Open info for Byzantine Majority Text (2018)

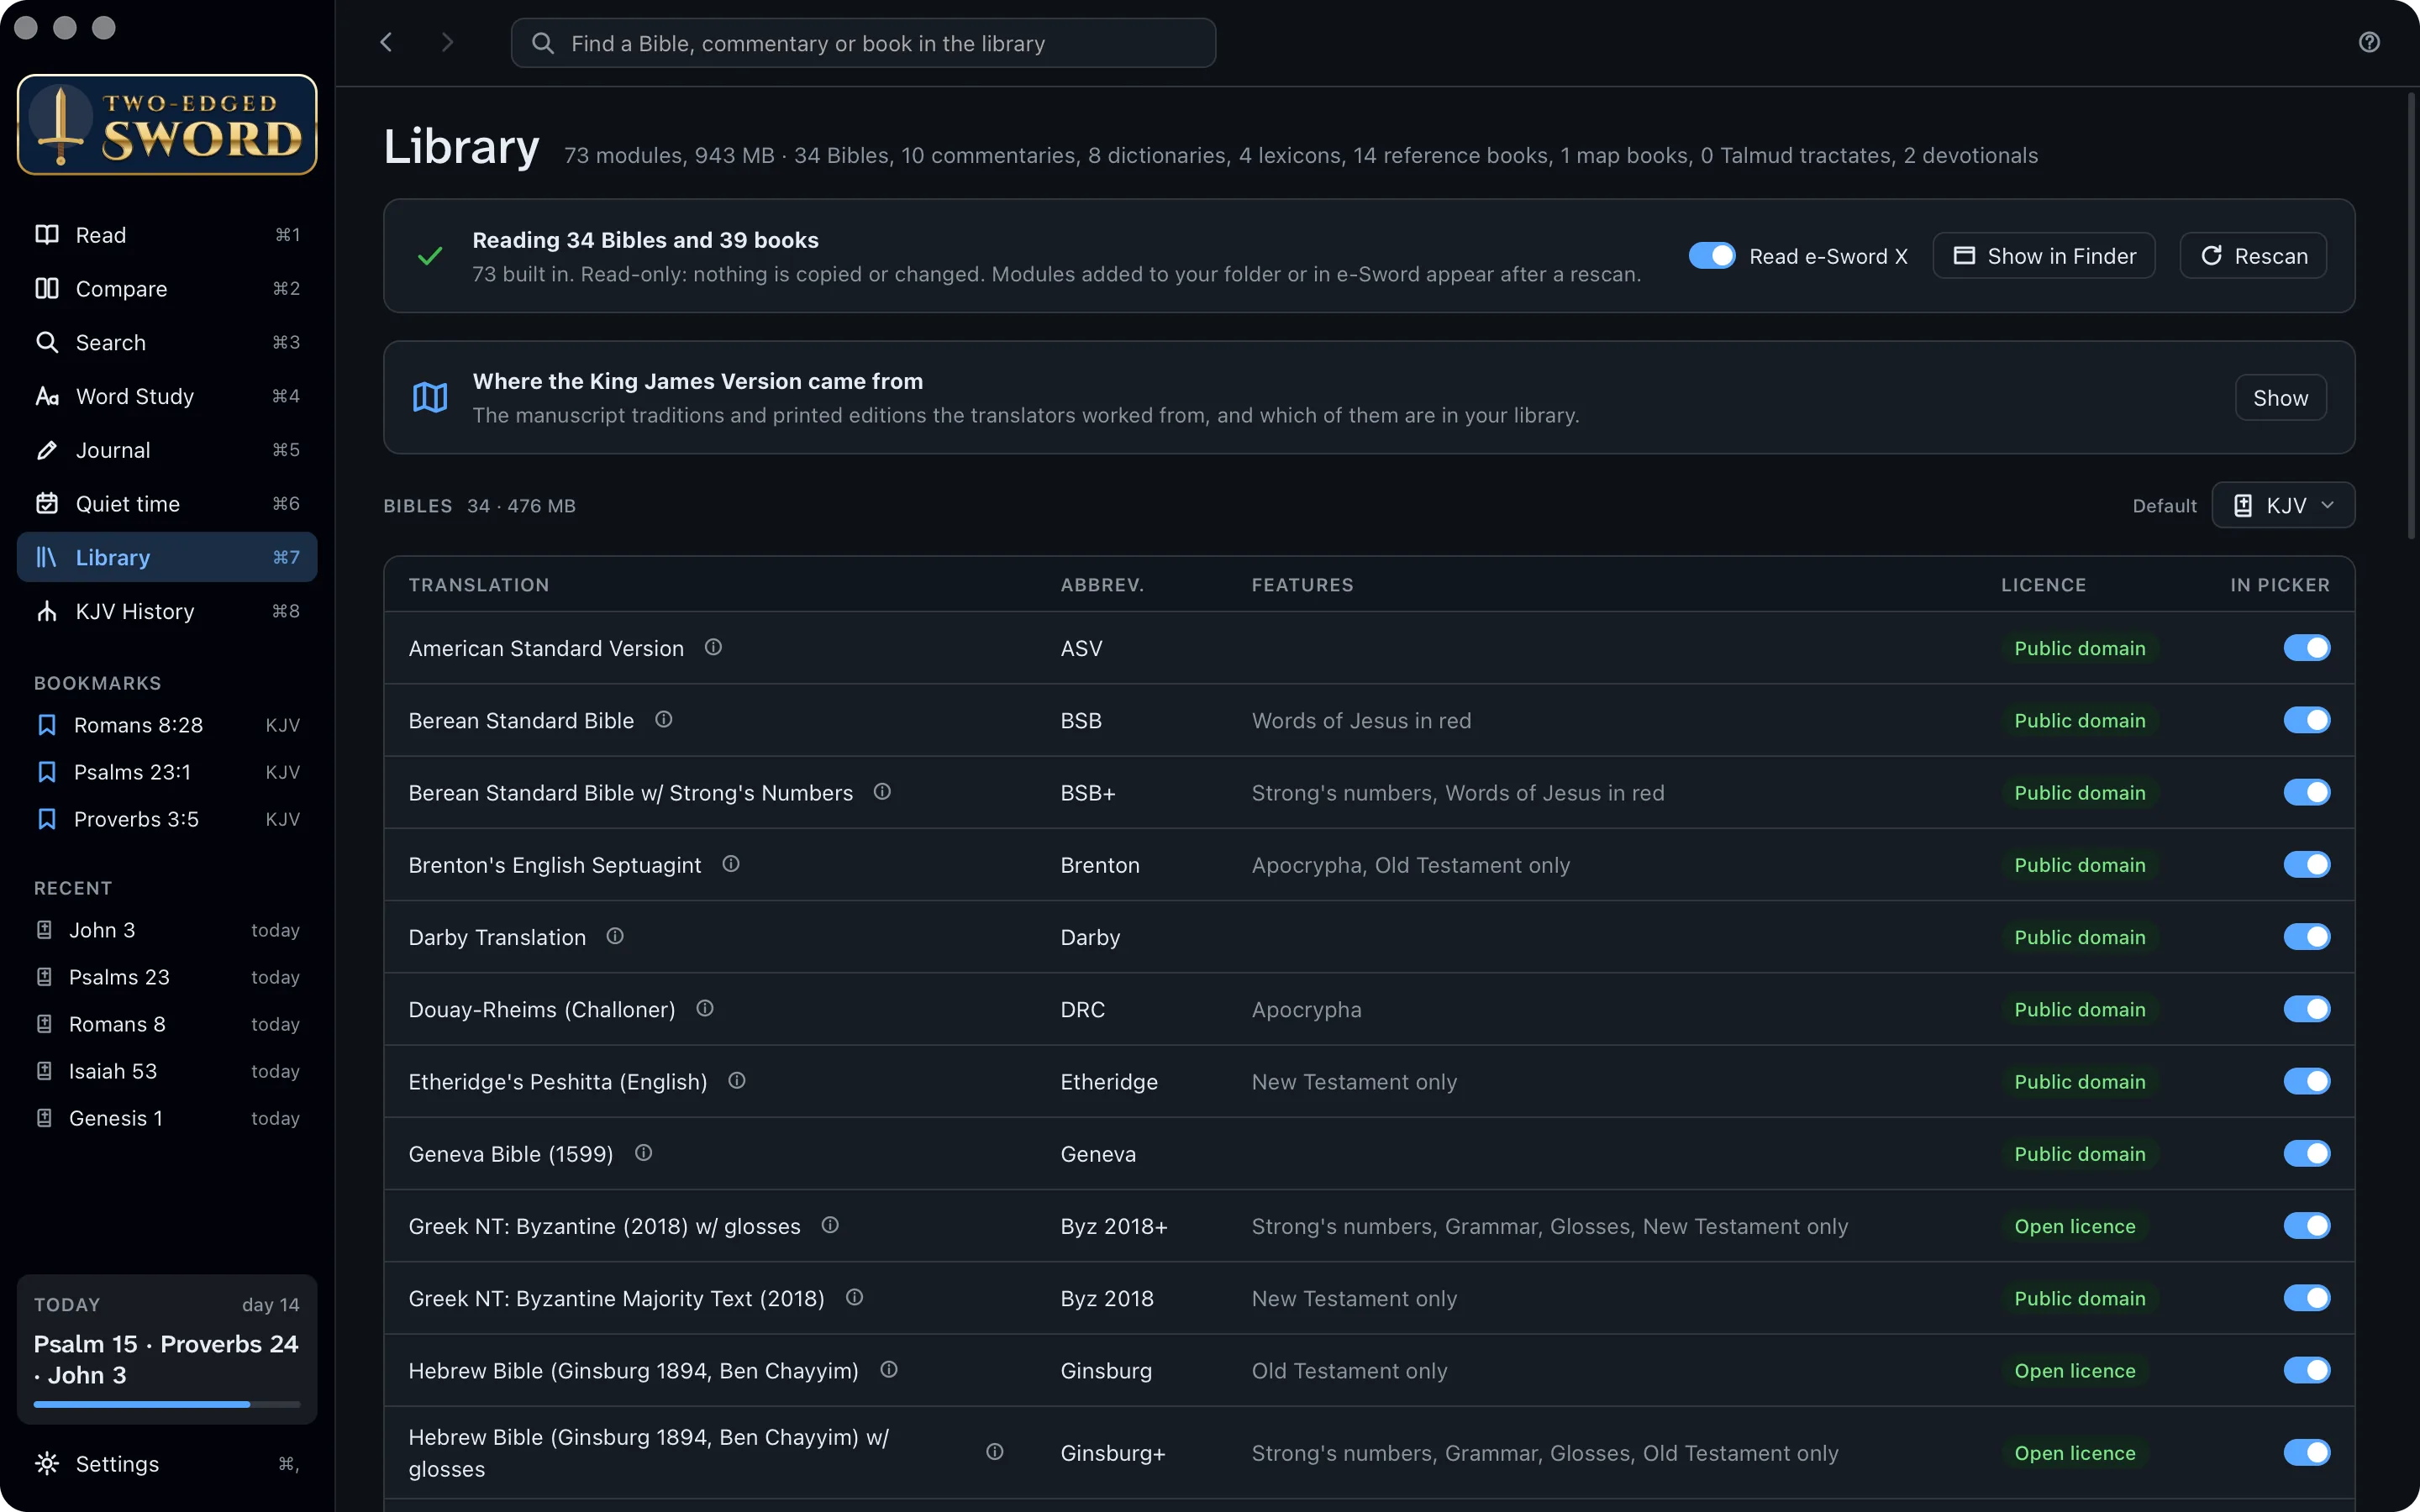coord(854,1297)
